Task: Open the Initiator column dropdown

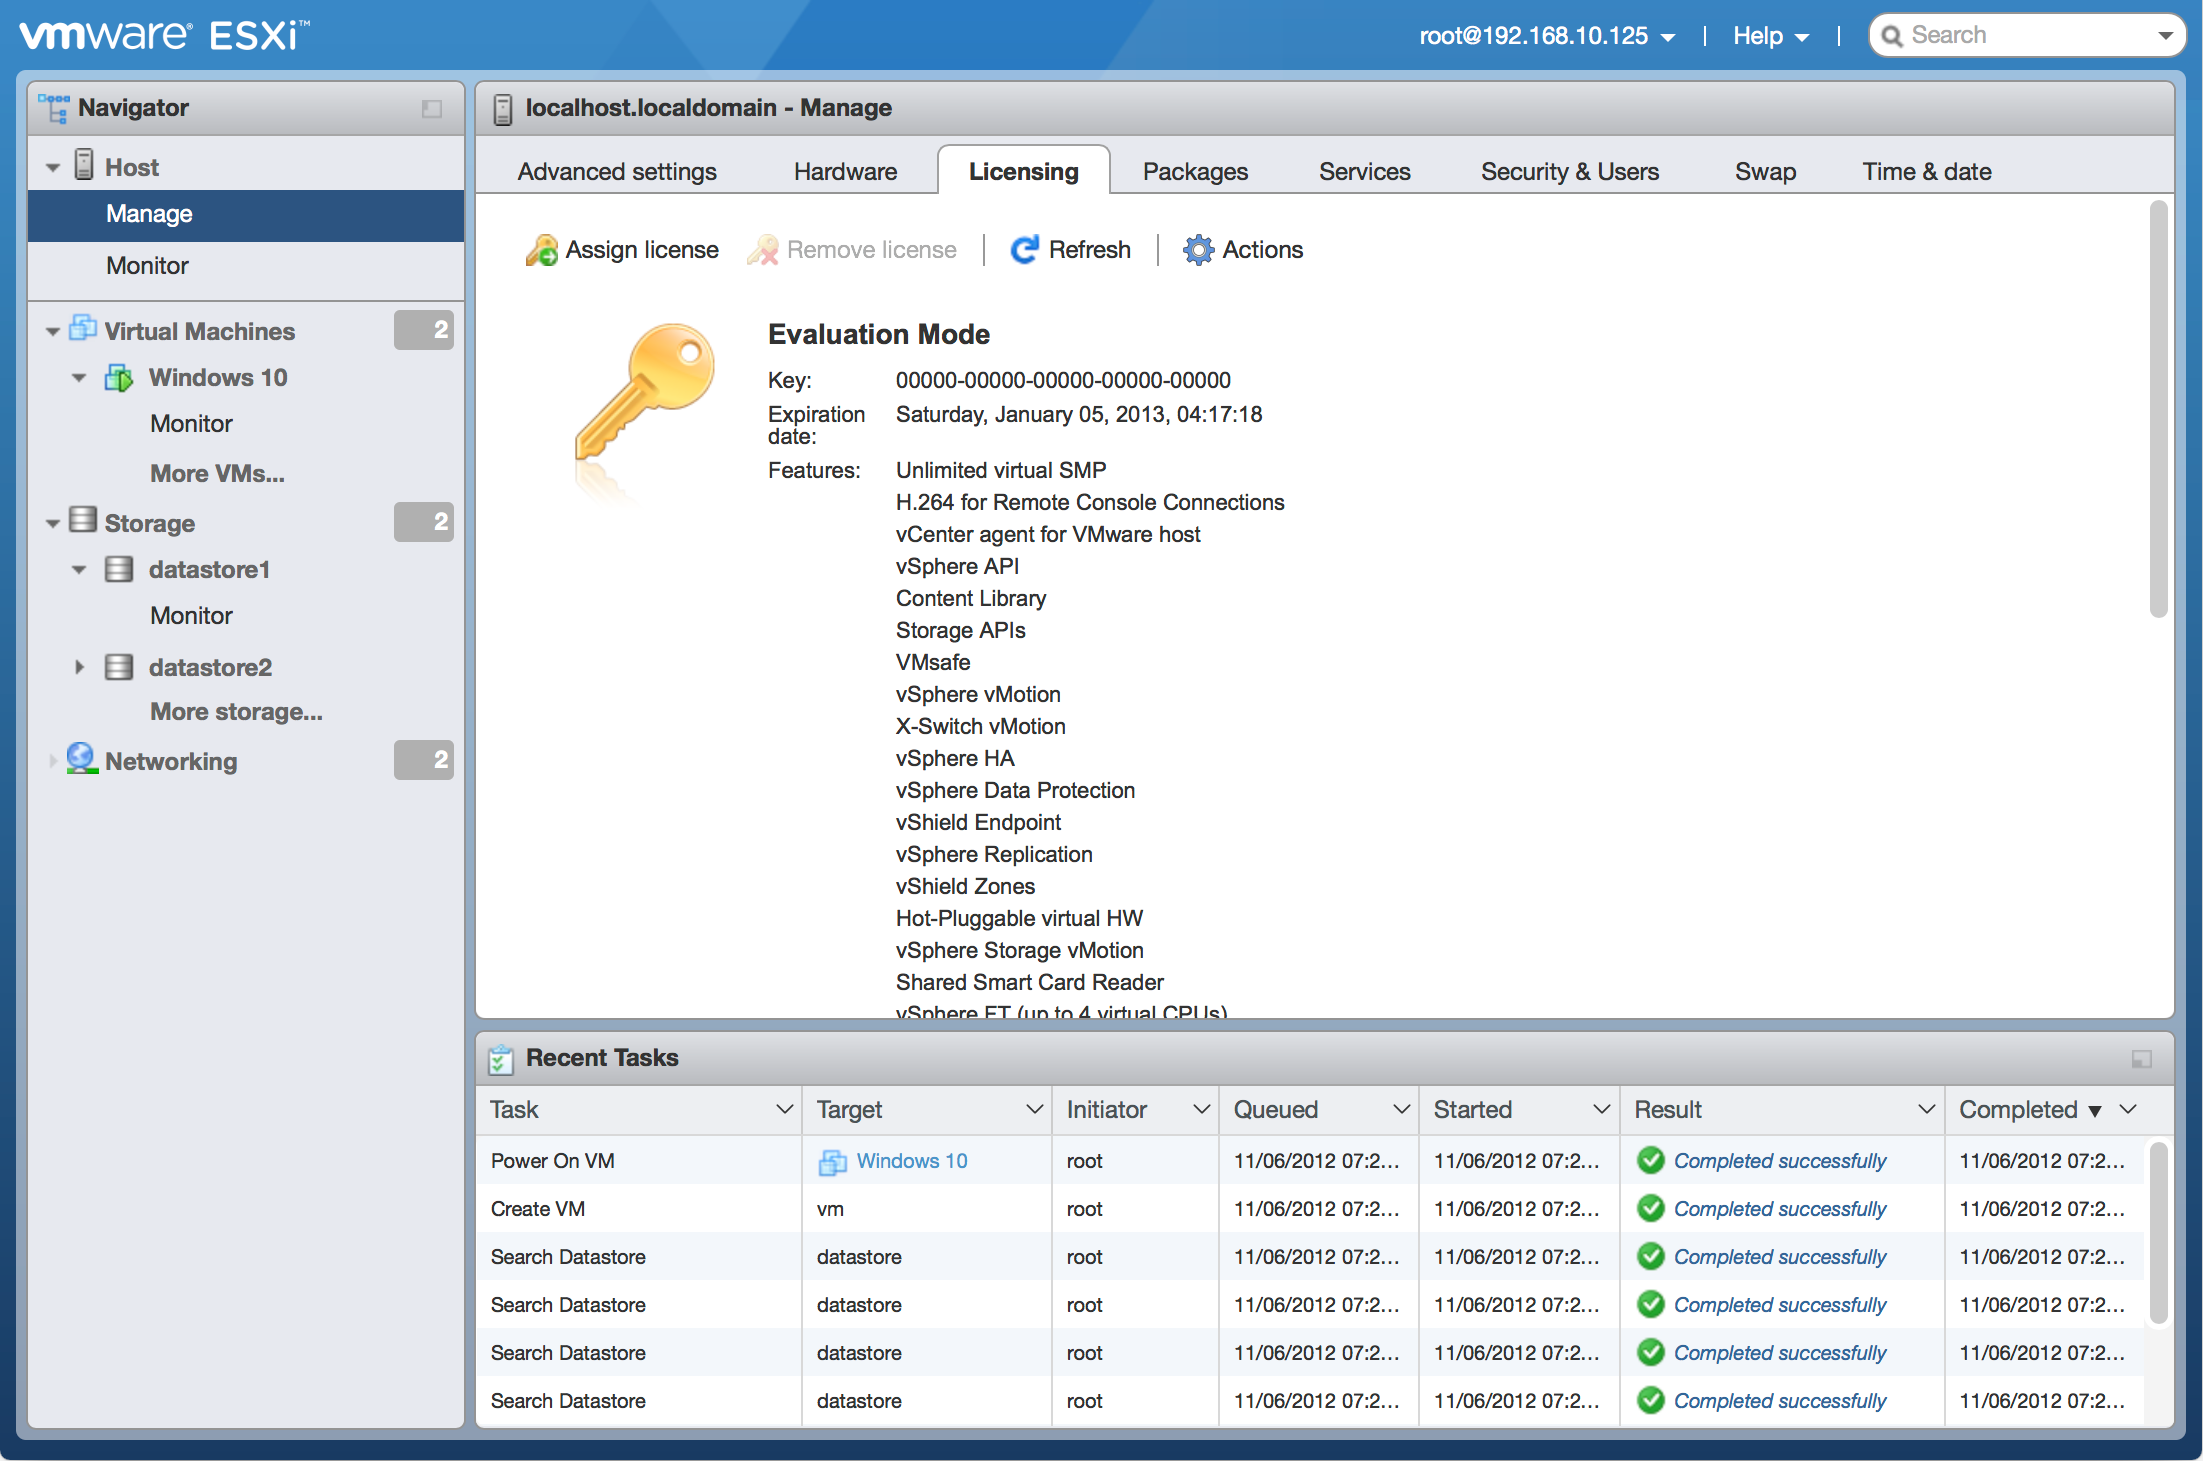Action: 1201,1109
